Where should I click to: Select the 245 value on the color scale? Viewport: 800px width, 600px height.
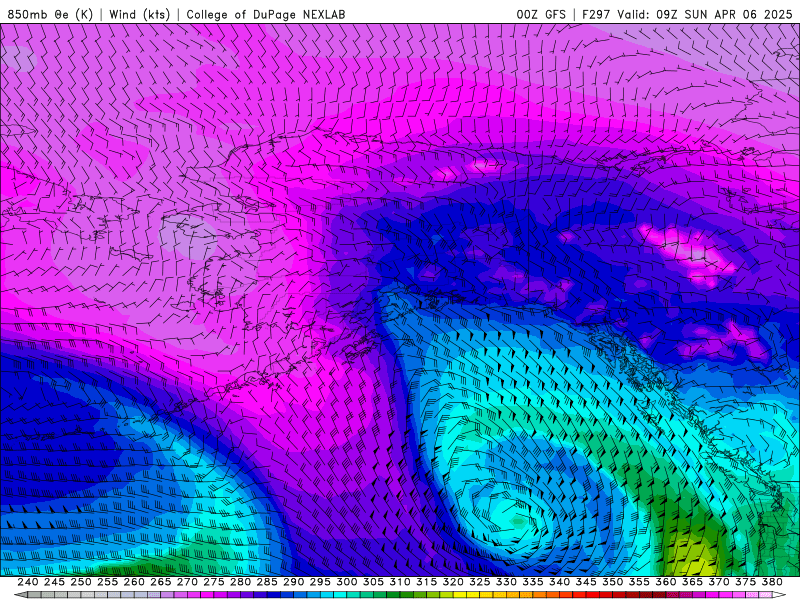pyautogui.click(x=54, y=582)
